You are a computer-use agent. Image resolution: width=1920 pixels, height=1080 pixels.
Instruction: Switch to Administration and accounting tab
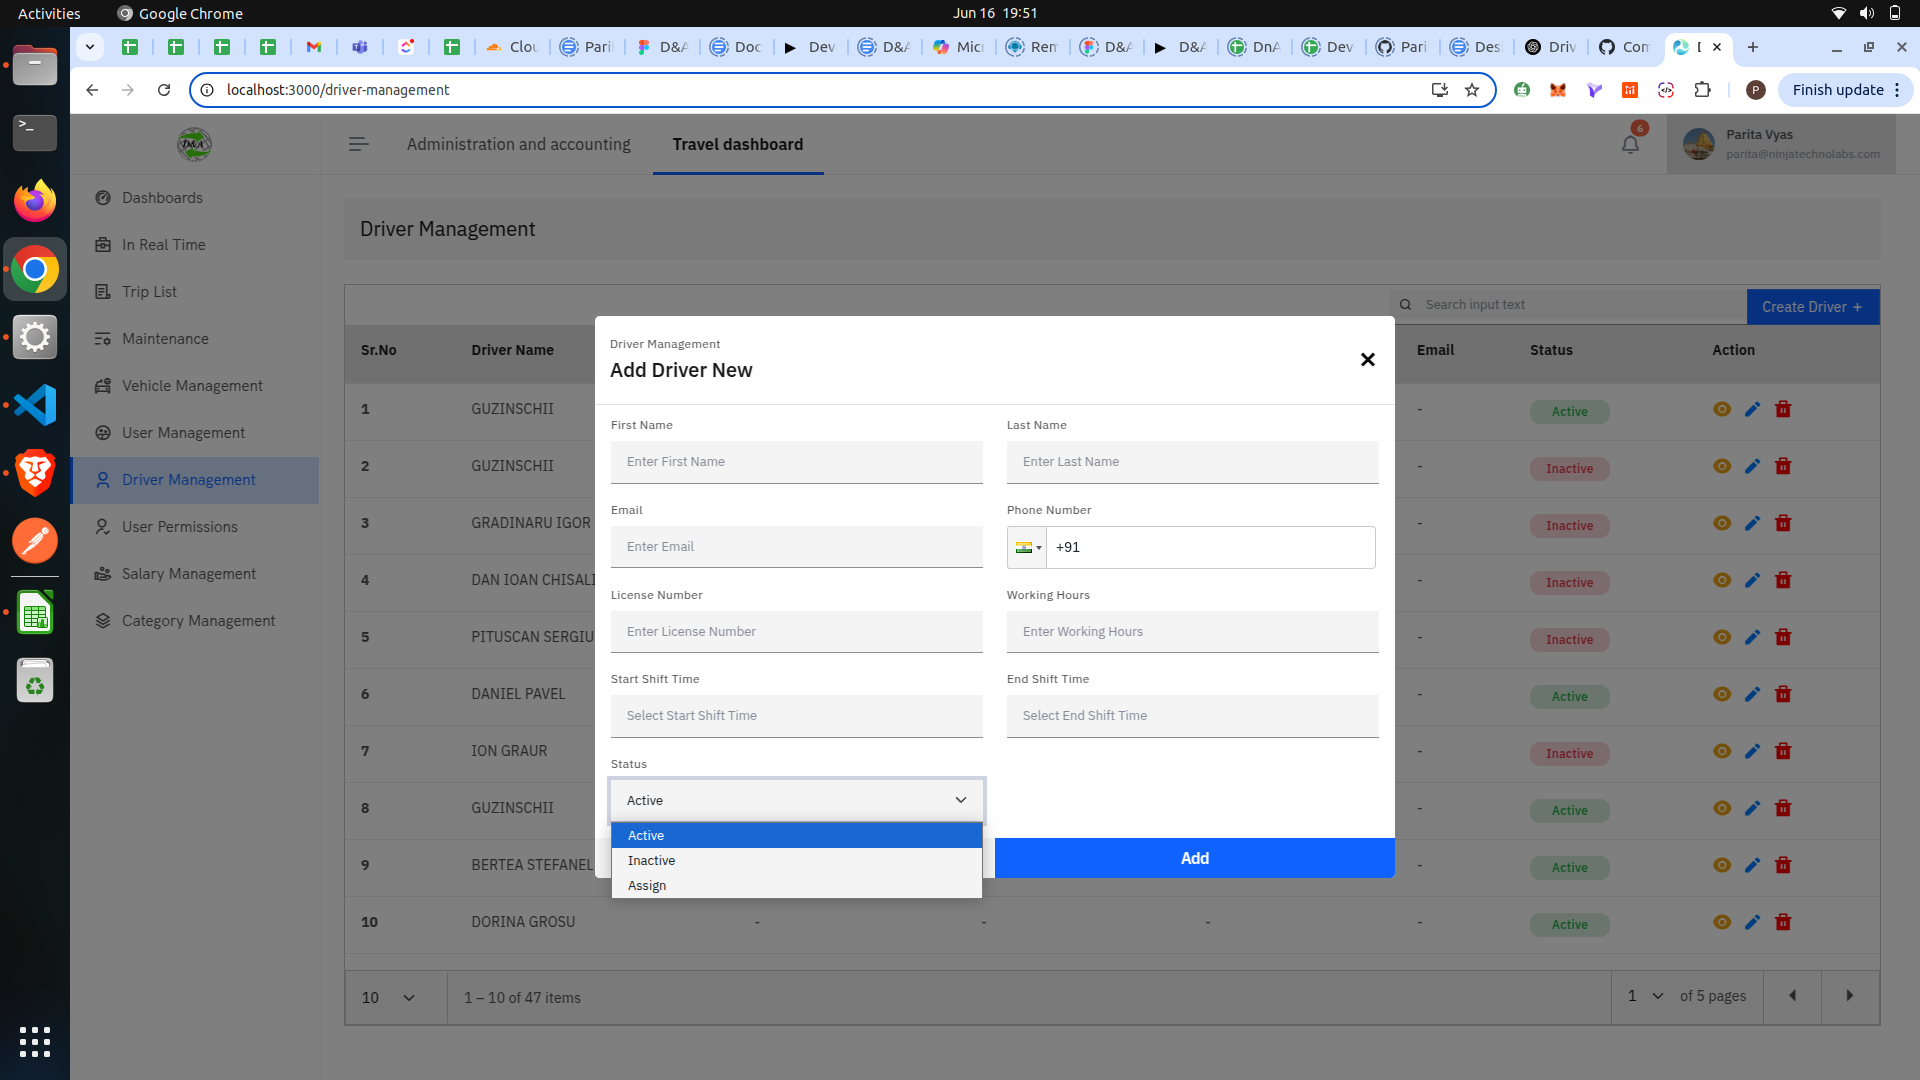[x=518, y=144]
